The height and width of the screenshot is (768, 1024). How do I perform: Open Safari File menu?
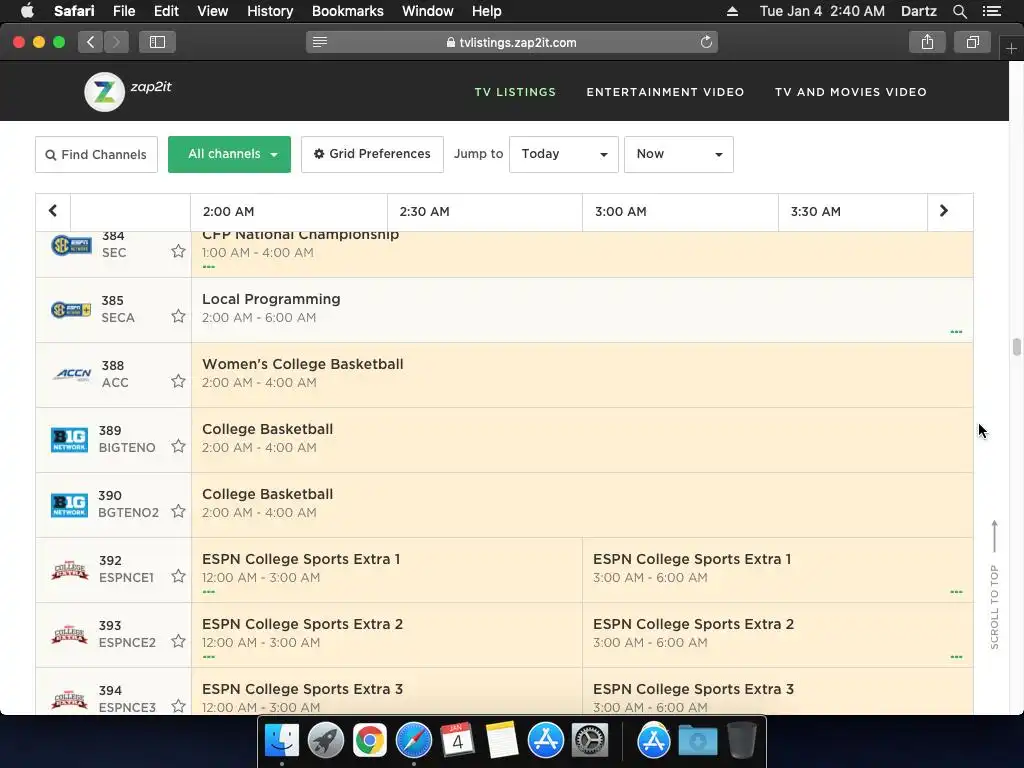123,11
